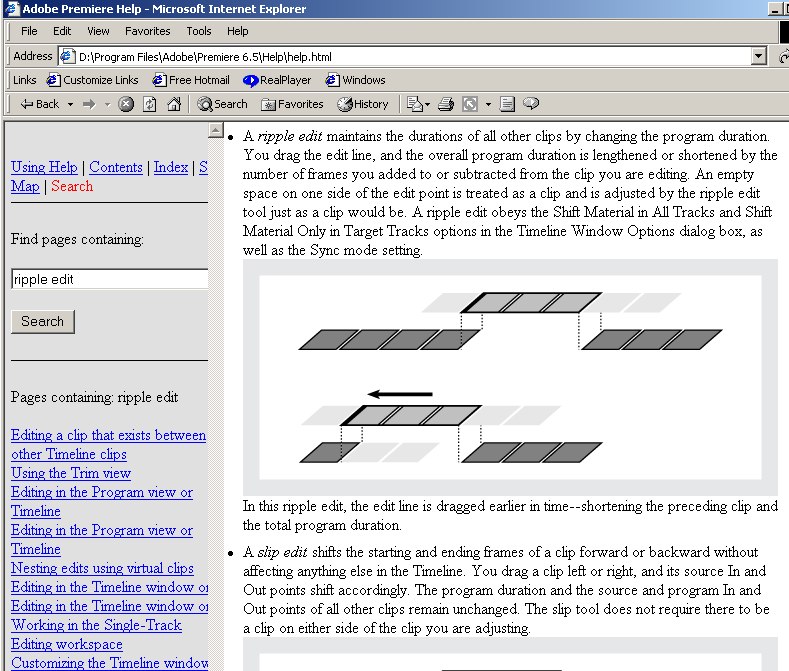Expand the Mail button dropdown arrow
The image size is (789, 671).
pos(428,104)
